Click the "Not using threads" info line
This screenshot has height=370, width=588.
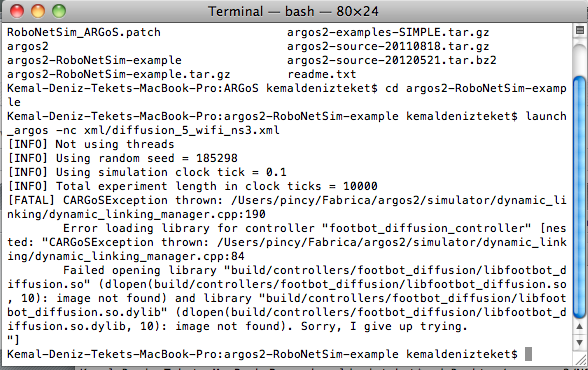pyautogui.click(x=115, y=144)
